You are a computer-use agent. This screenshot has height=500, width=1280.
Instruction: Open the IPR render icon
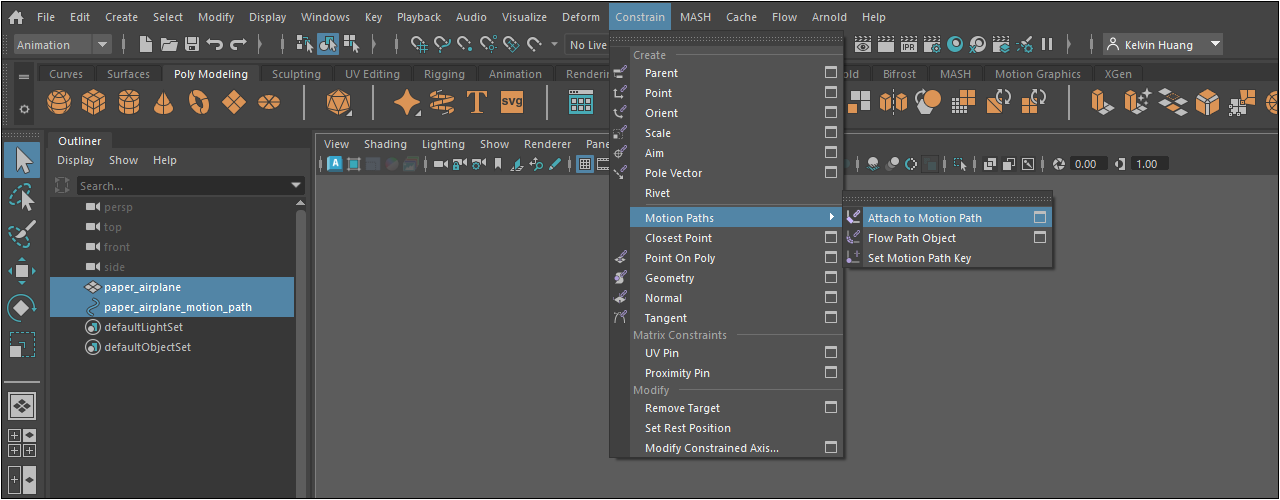point(909,45)
